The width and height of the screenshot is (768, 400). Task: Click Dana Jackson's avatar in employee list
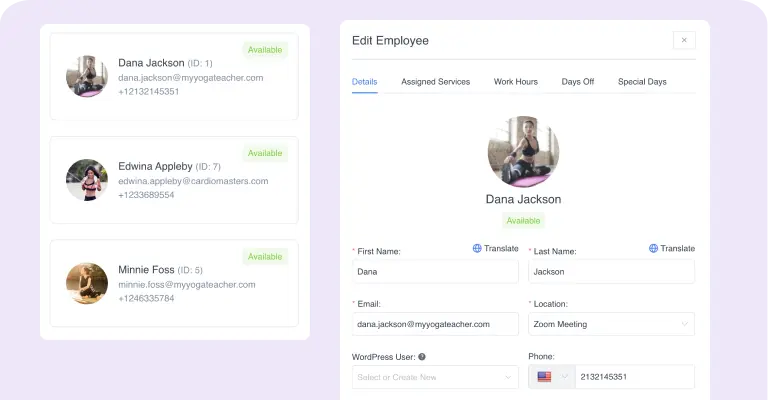point(87,76)
